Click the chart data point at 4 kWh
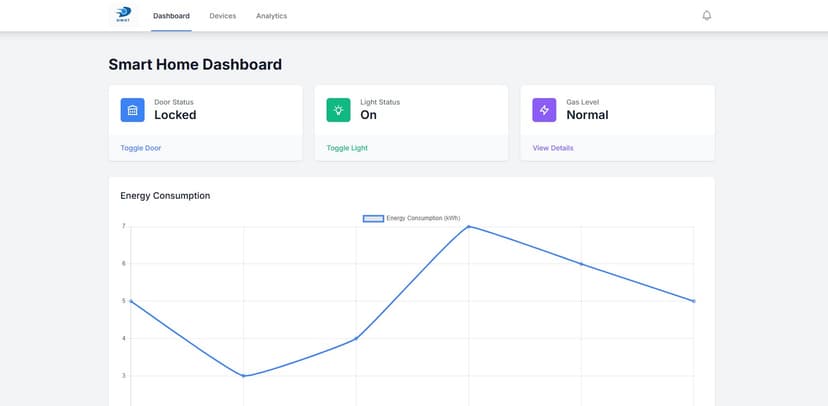The width and height of the screenshot is (828, 406). (x=356, y=339)
